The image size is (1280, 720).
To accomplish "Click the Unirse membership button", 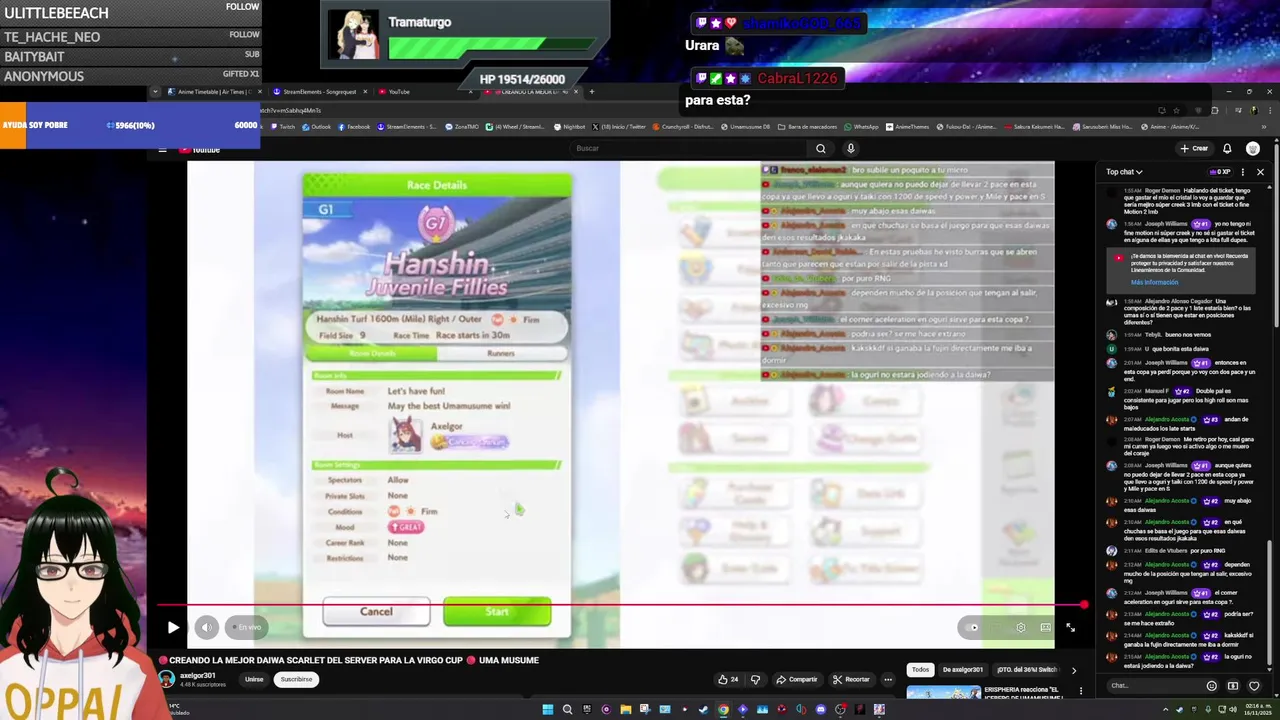I will [x=254, y=679].
